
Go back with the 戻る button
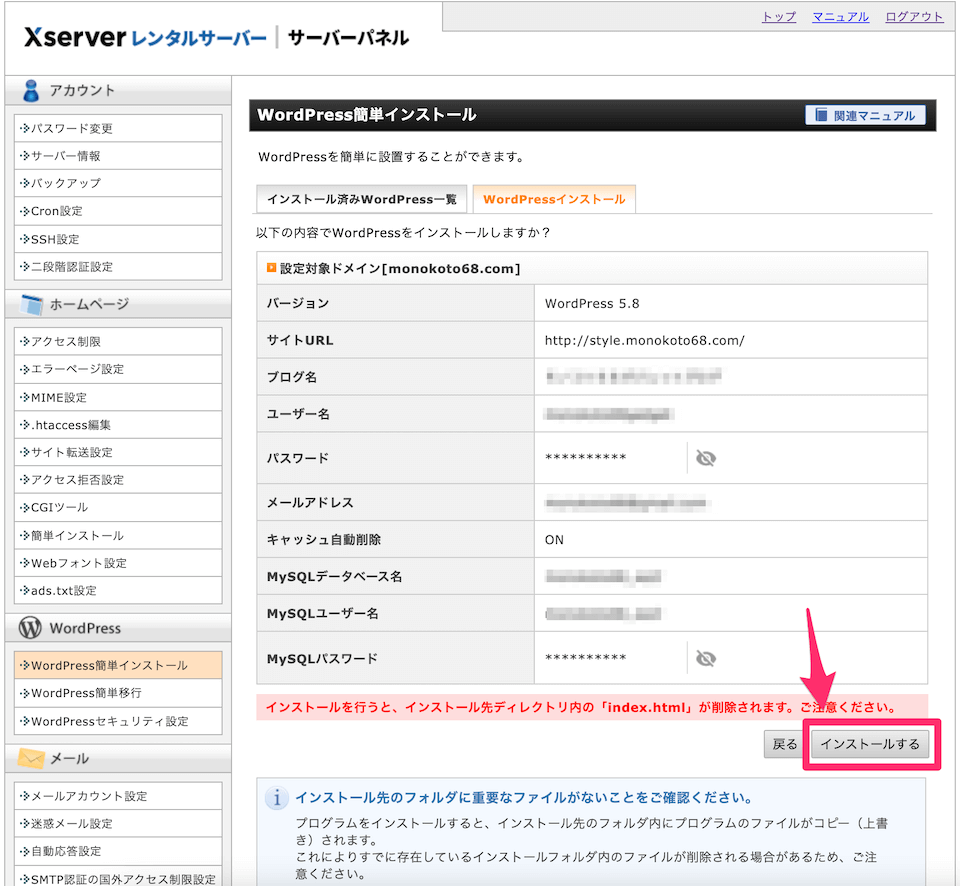(x=785, y=744)
